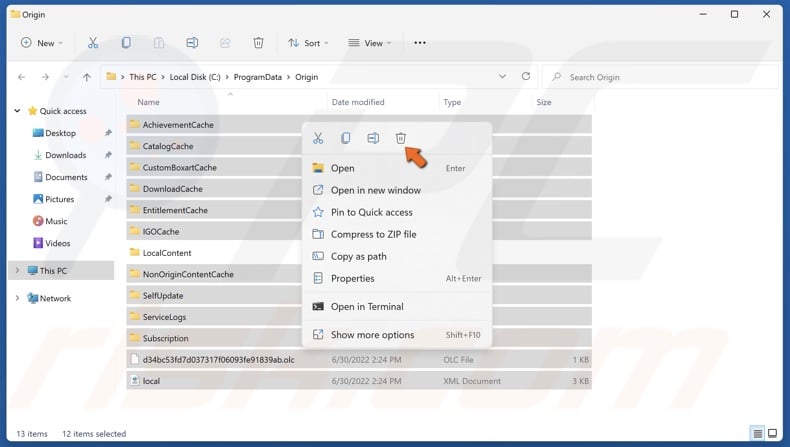
Task: Switch to large thumbnails view in status bar
Action: coord(772,433)
